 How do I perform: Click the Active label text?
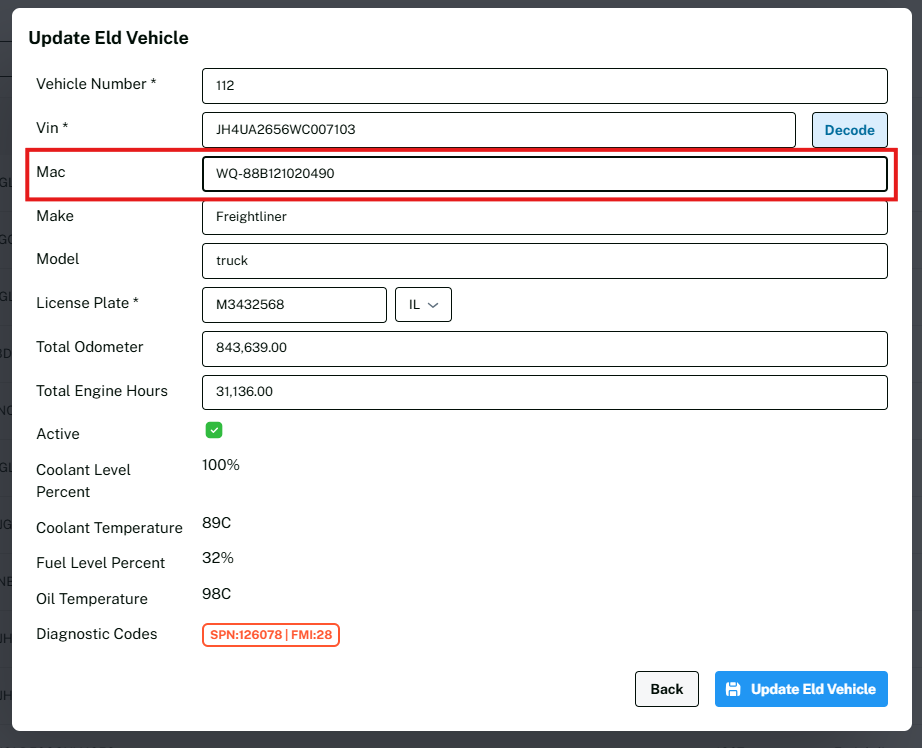58,434
